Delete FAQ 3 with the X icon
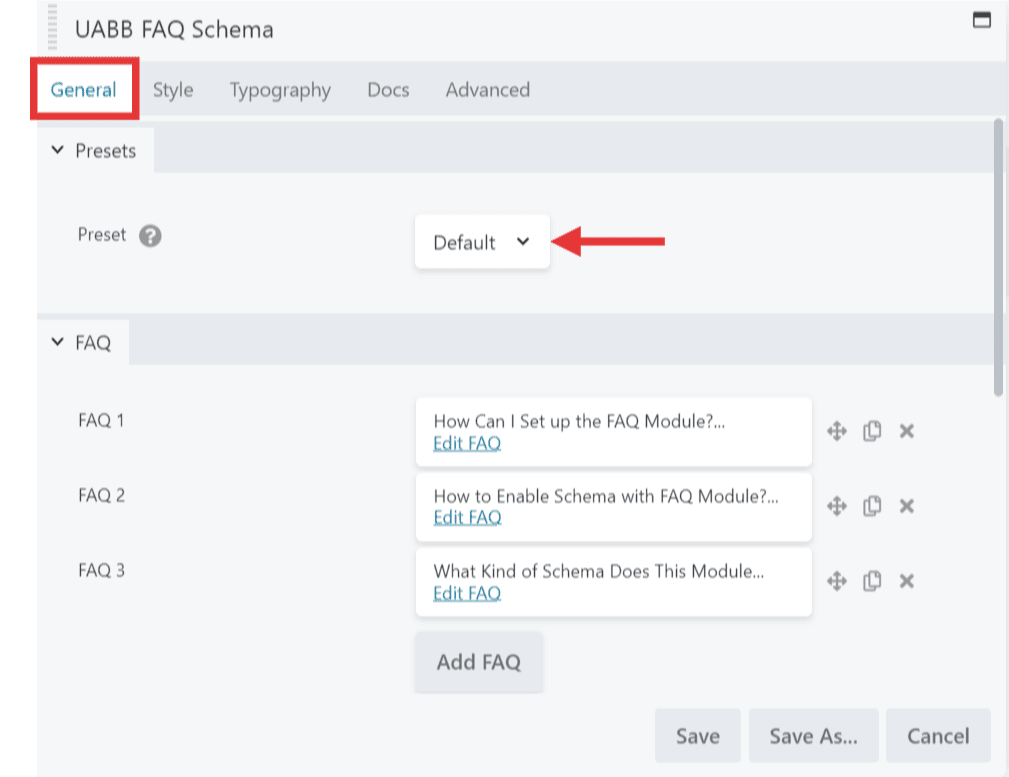The image size is (1009, 777). pos(907,581)
